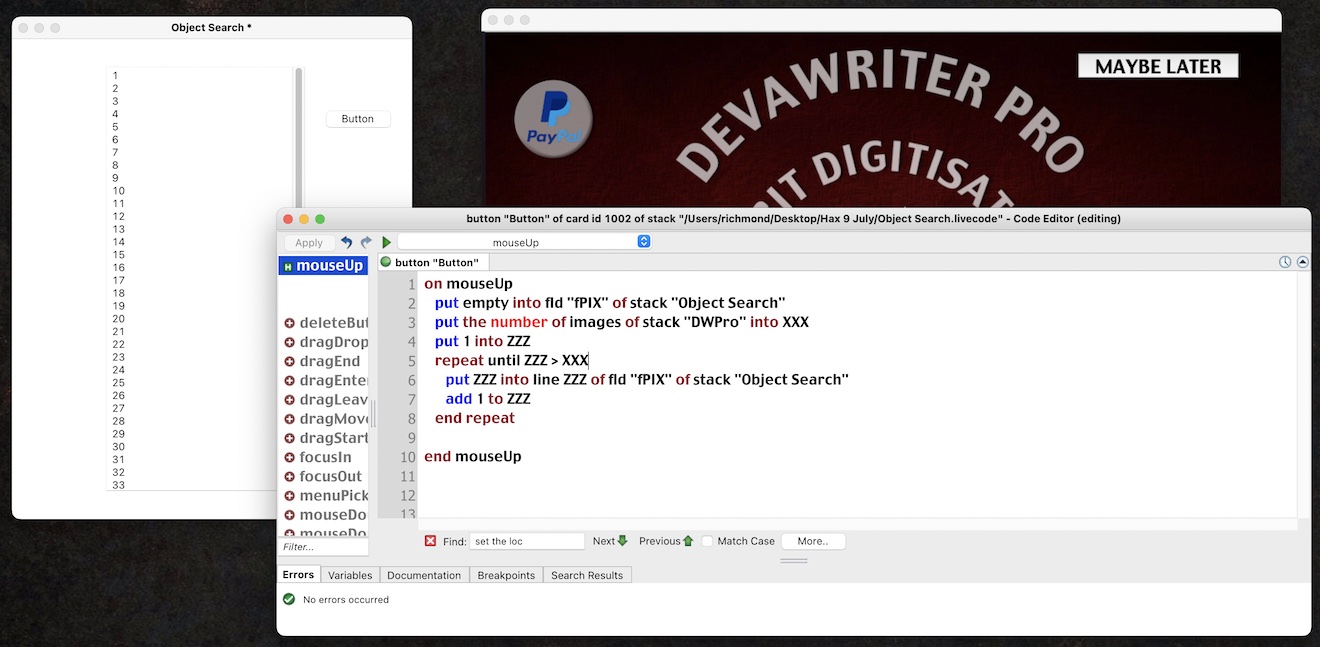Click the PayPal logo
The image size is (1320, 647).
coord(553,119)
